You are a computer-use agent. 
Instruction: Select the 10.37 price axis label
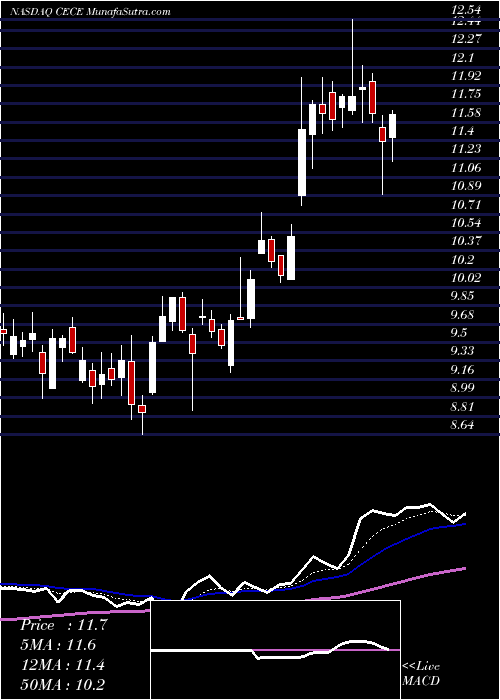tap(466, 241)
